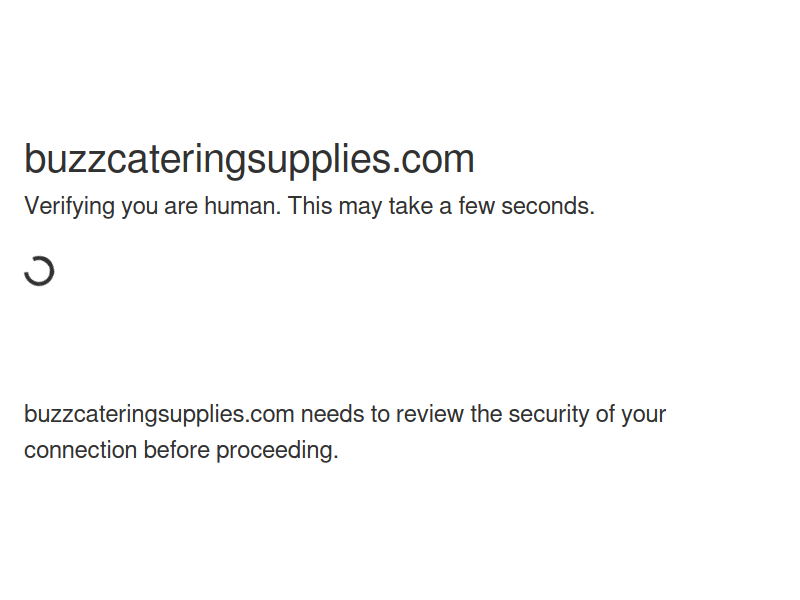
Task: Click the word 'security' in the paragraph
Action: tap(549, 414)
